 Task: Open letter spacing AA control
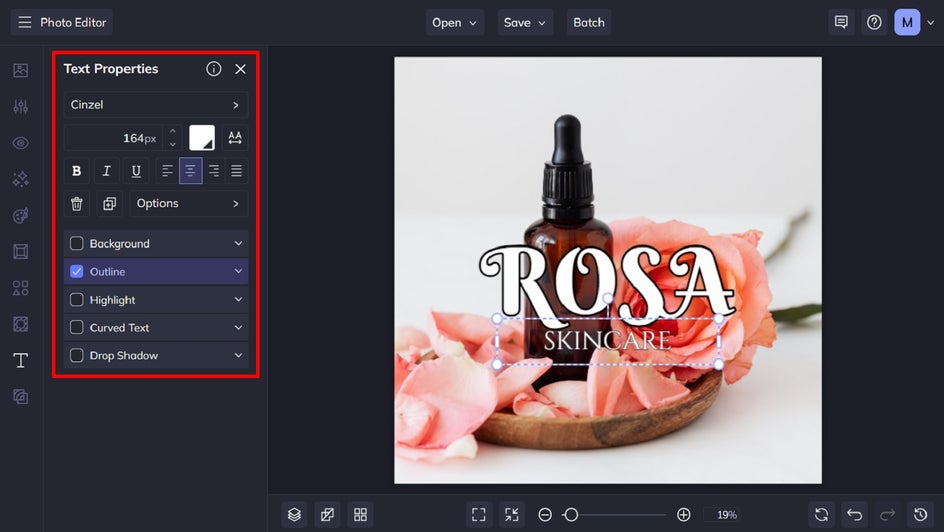[235, 138]
